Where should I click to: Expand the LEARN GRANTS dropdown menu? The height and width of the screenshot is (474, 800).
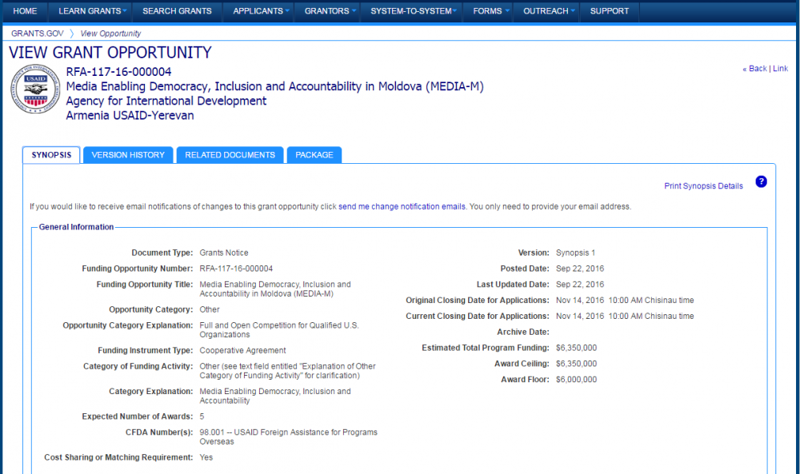(92, 11)
